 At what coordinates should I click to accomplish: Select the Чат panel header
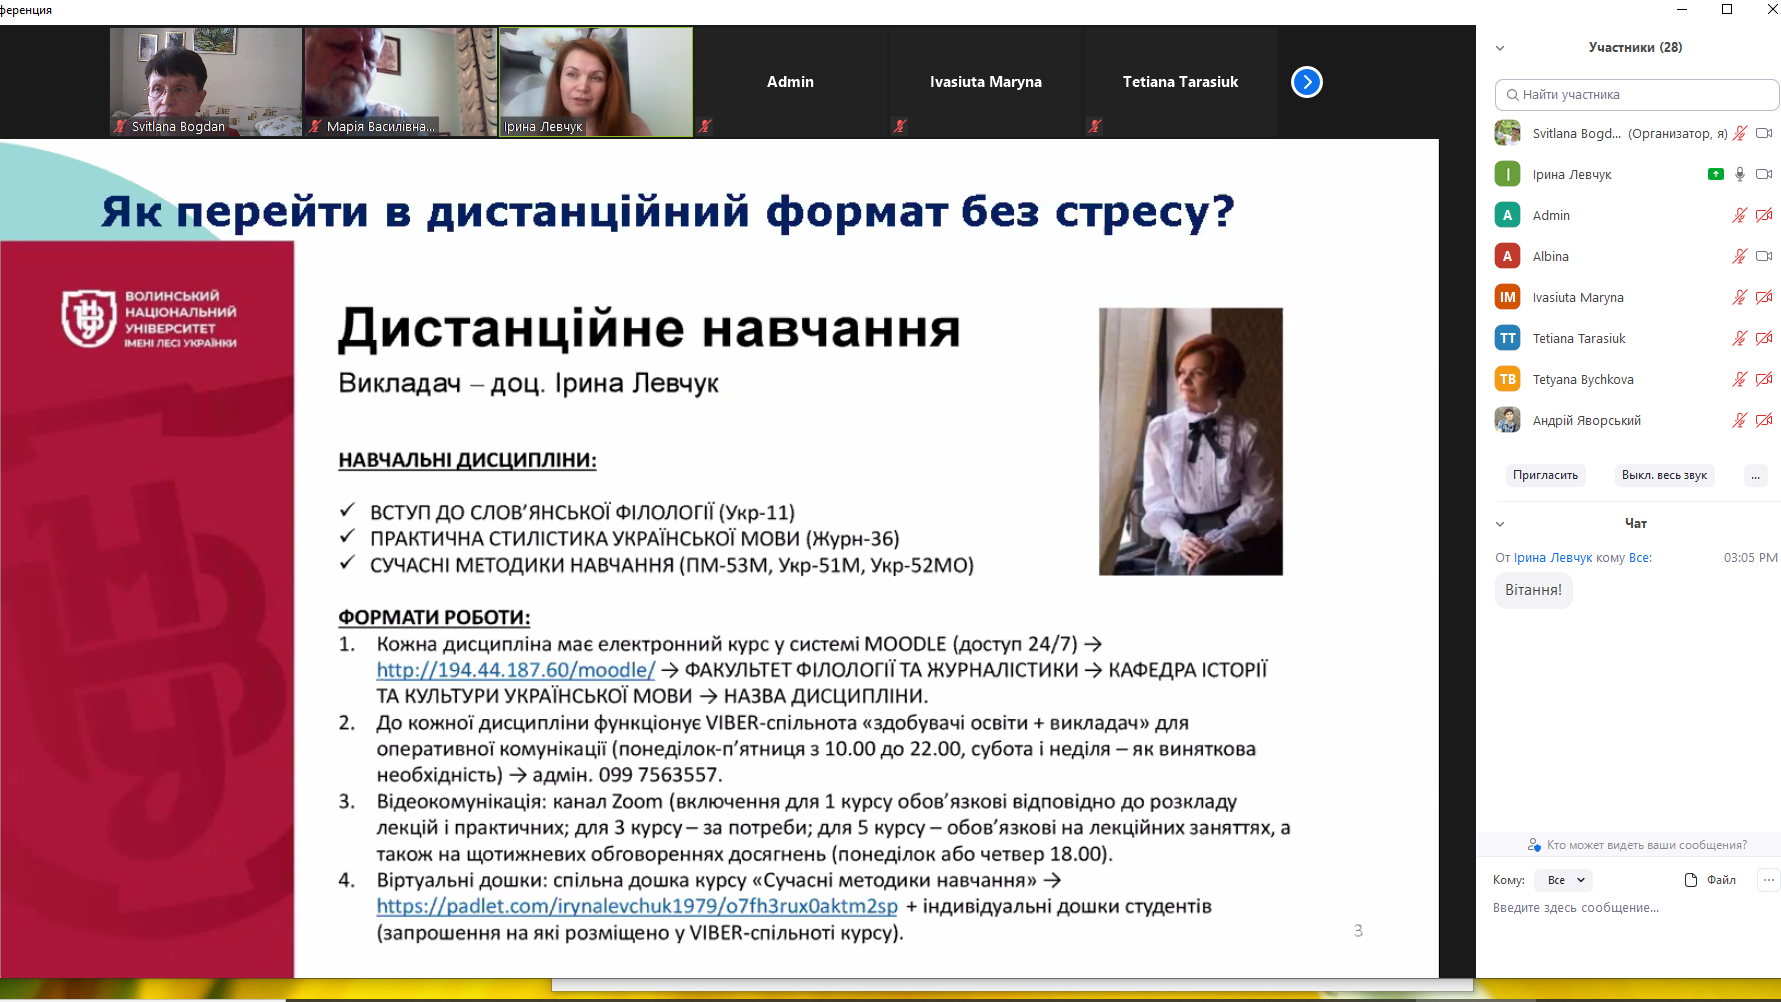(1635, 522)
